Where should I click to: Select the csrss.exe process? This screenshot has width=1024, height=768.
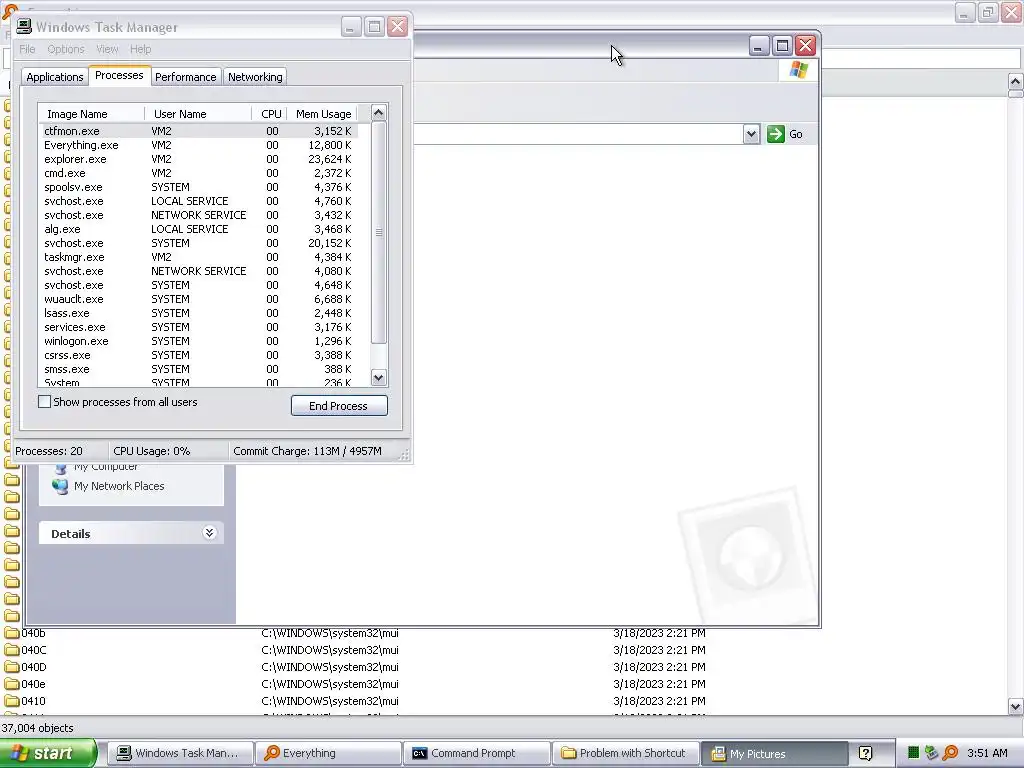pos(199,355)
